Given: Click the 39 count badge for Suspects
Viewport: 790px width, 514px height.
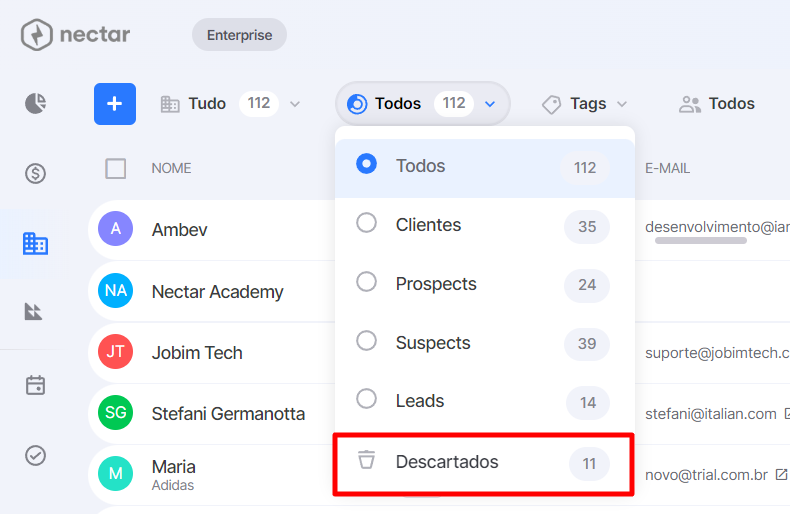Looking at the screenshot, I should point(587,344).
